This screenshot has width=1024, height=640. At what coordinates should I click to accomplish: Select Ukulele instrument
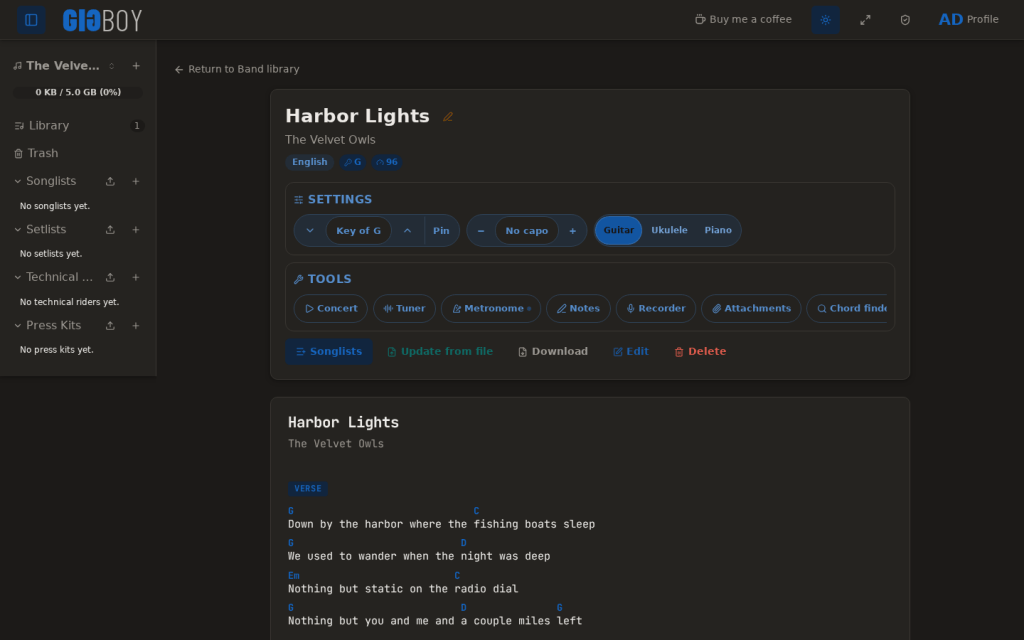[669, 231]
